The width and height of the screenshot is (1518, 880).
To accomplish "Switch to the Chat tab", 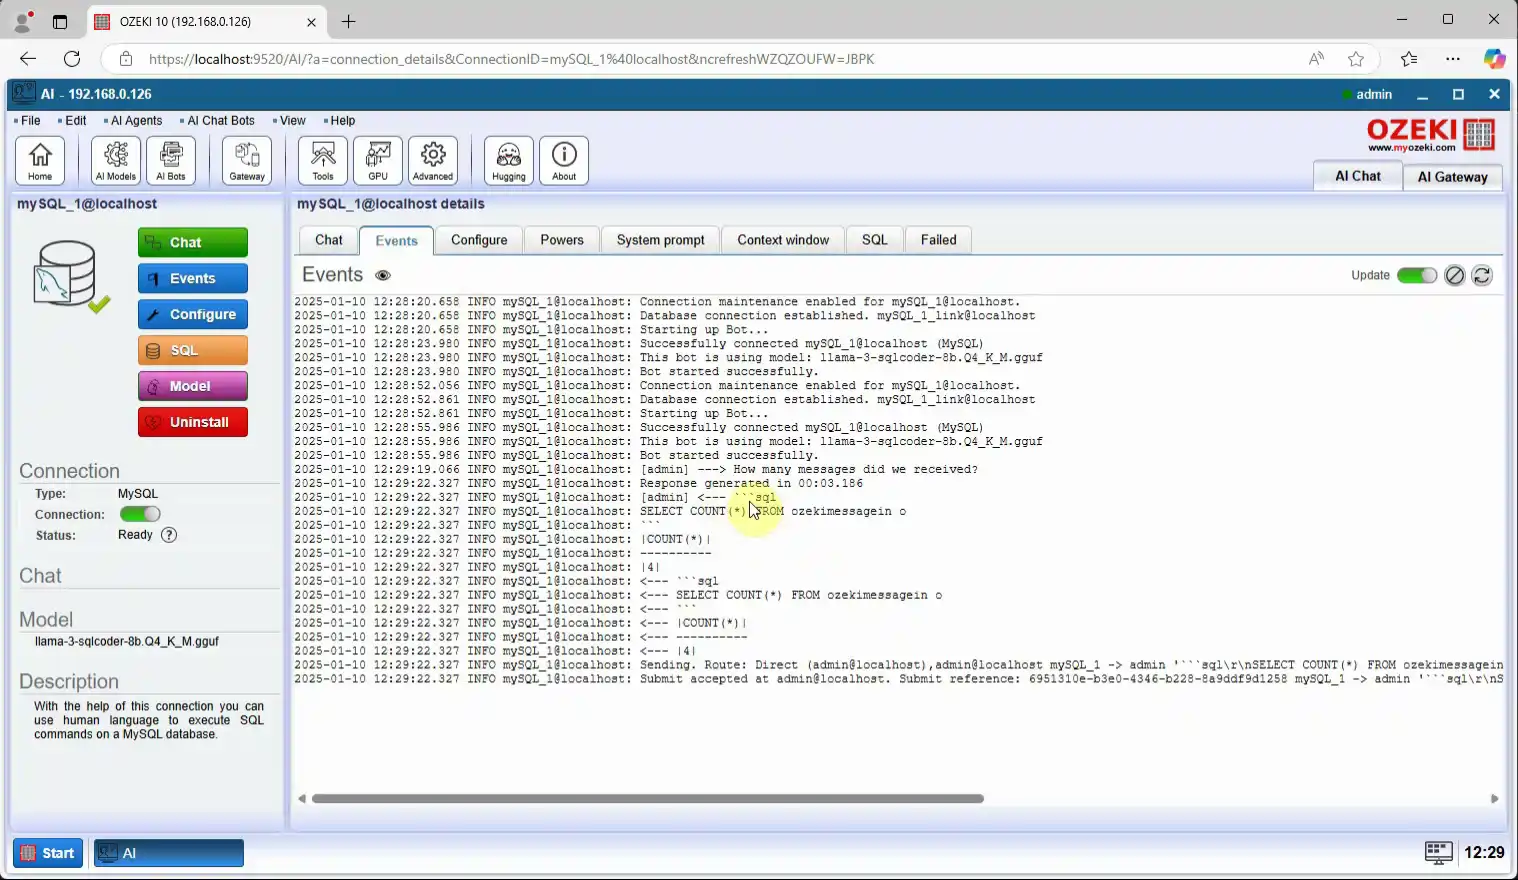I will (x=328, y=240).
